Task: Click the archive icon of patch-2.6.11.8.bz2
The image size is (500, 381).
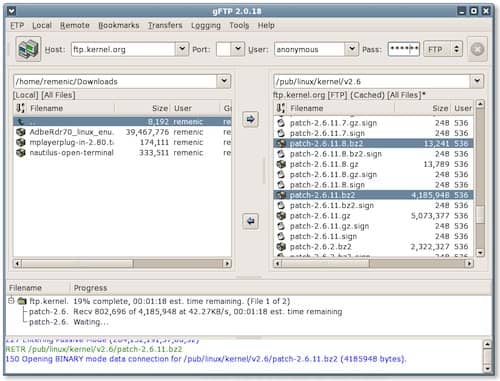Action: (x=281, y=144)
